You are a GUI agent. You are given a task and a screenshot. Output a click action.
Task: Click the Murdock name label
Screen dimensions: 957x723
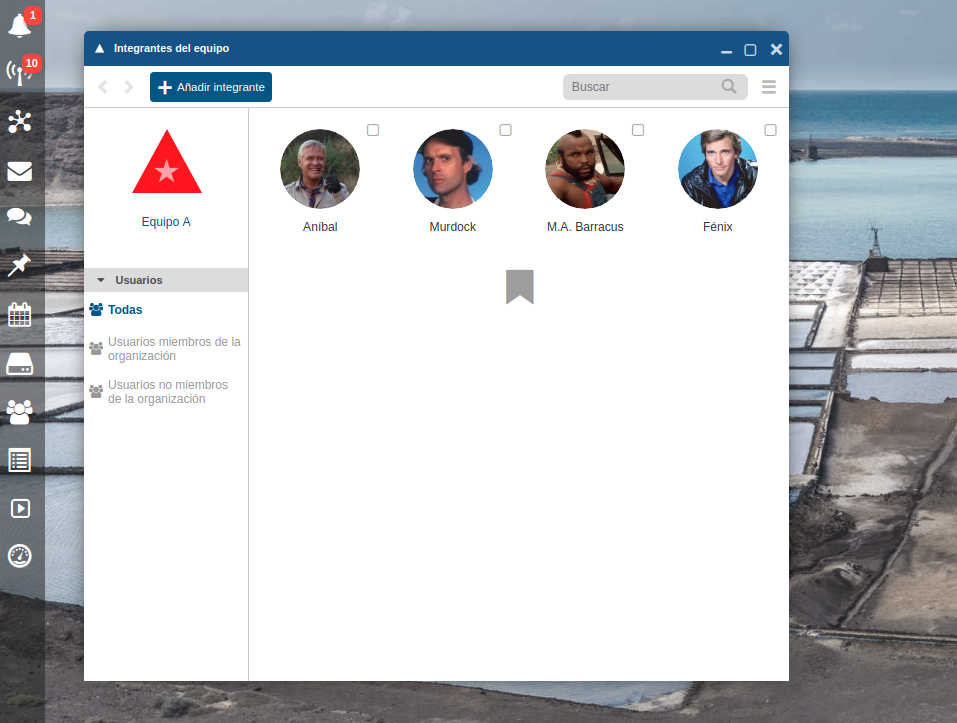point(452,226)
